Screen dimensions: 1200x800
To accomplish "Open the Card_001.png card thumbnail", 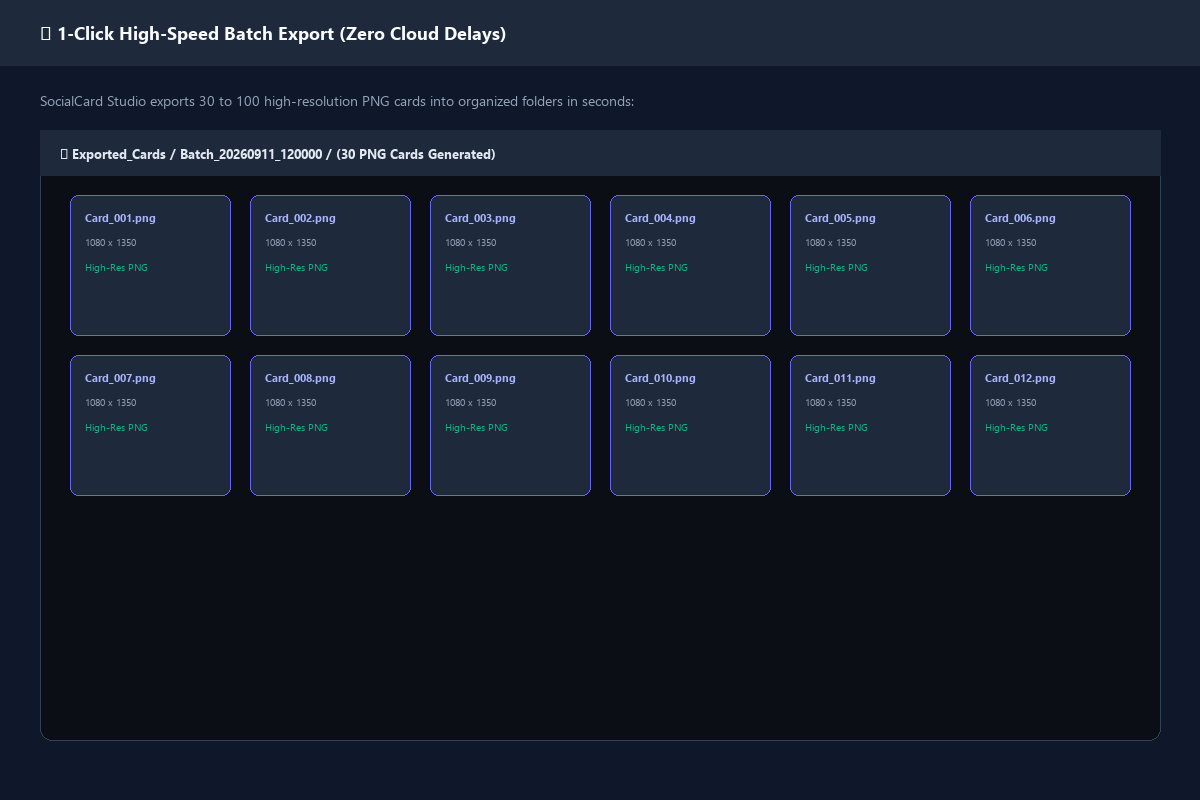I will (x=150, y=265).
